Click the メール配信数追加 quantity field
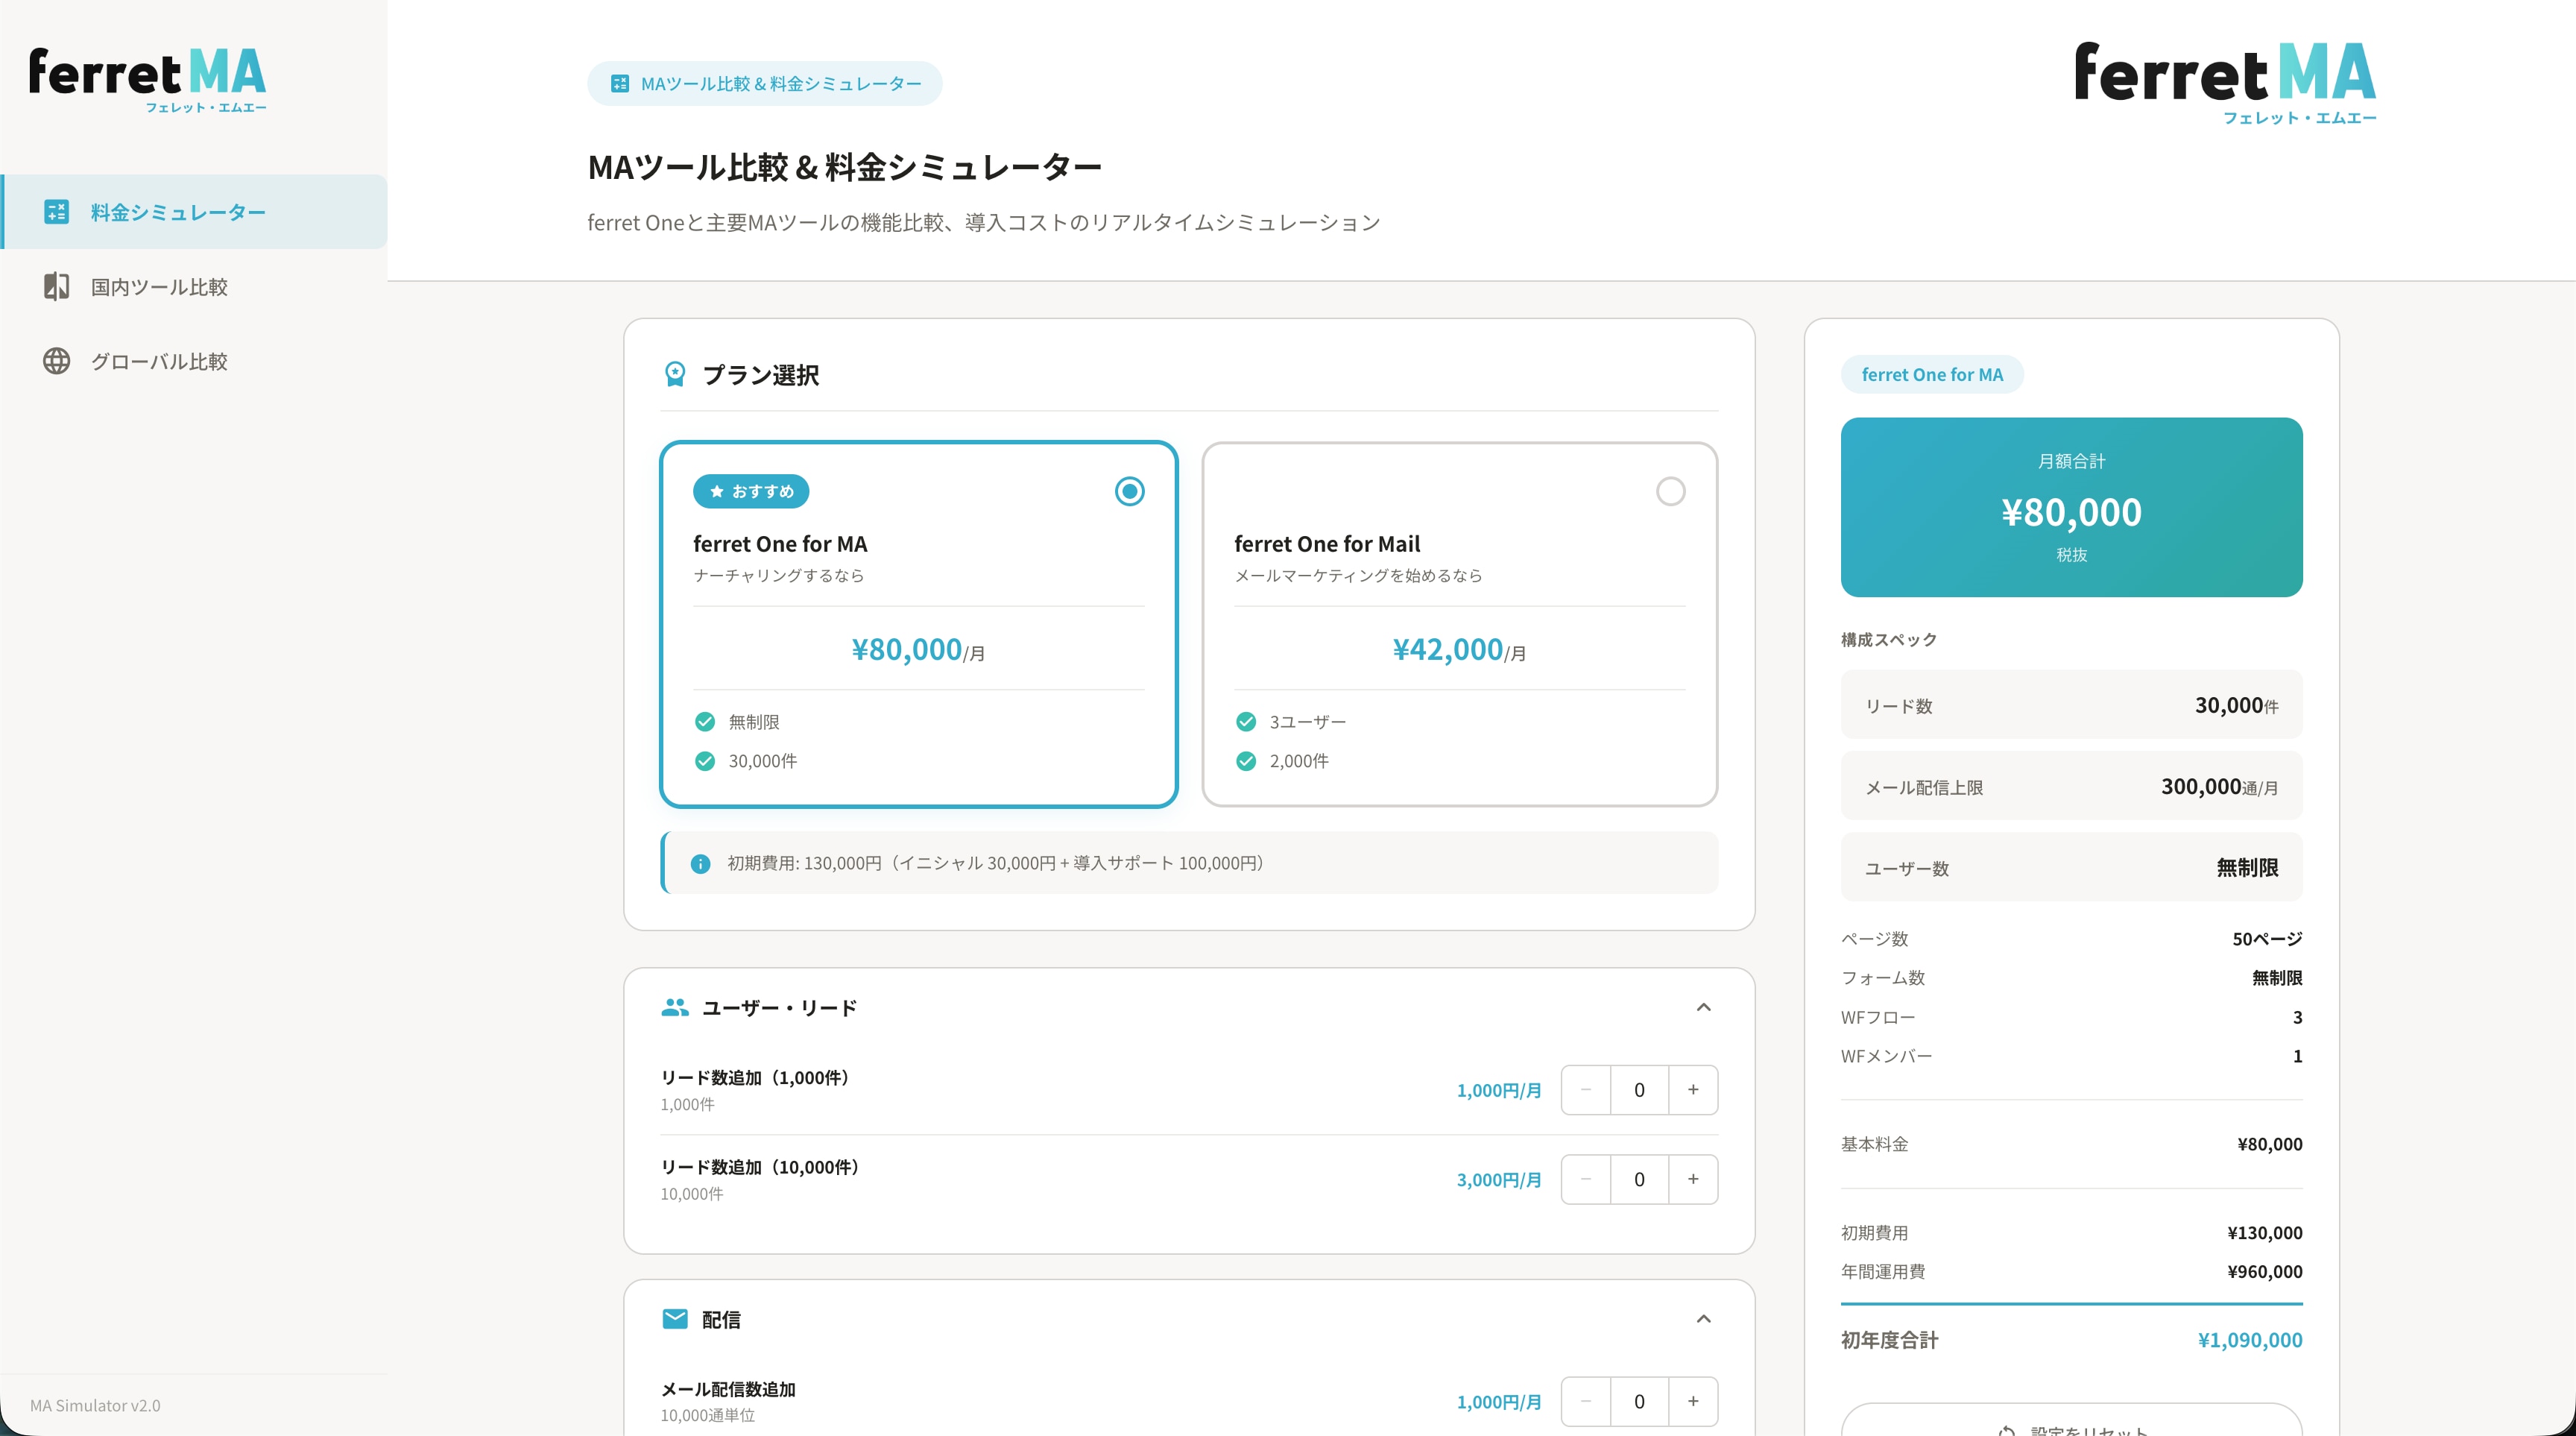 click(x=1638, y=1401)
